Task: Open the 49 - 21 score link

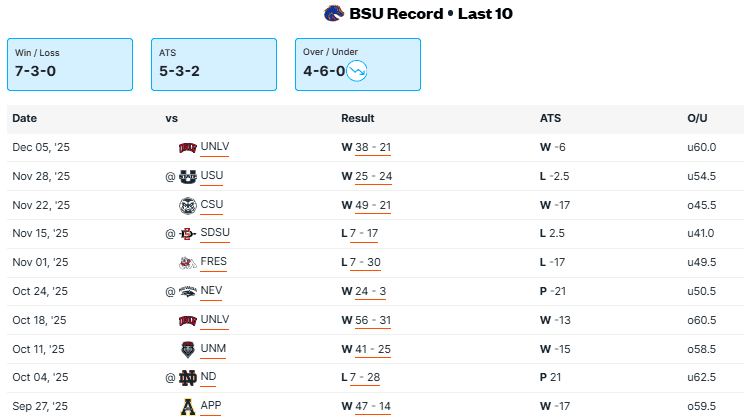Action: tap(372, 206)
